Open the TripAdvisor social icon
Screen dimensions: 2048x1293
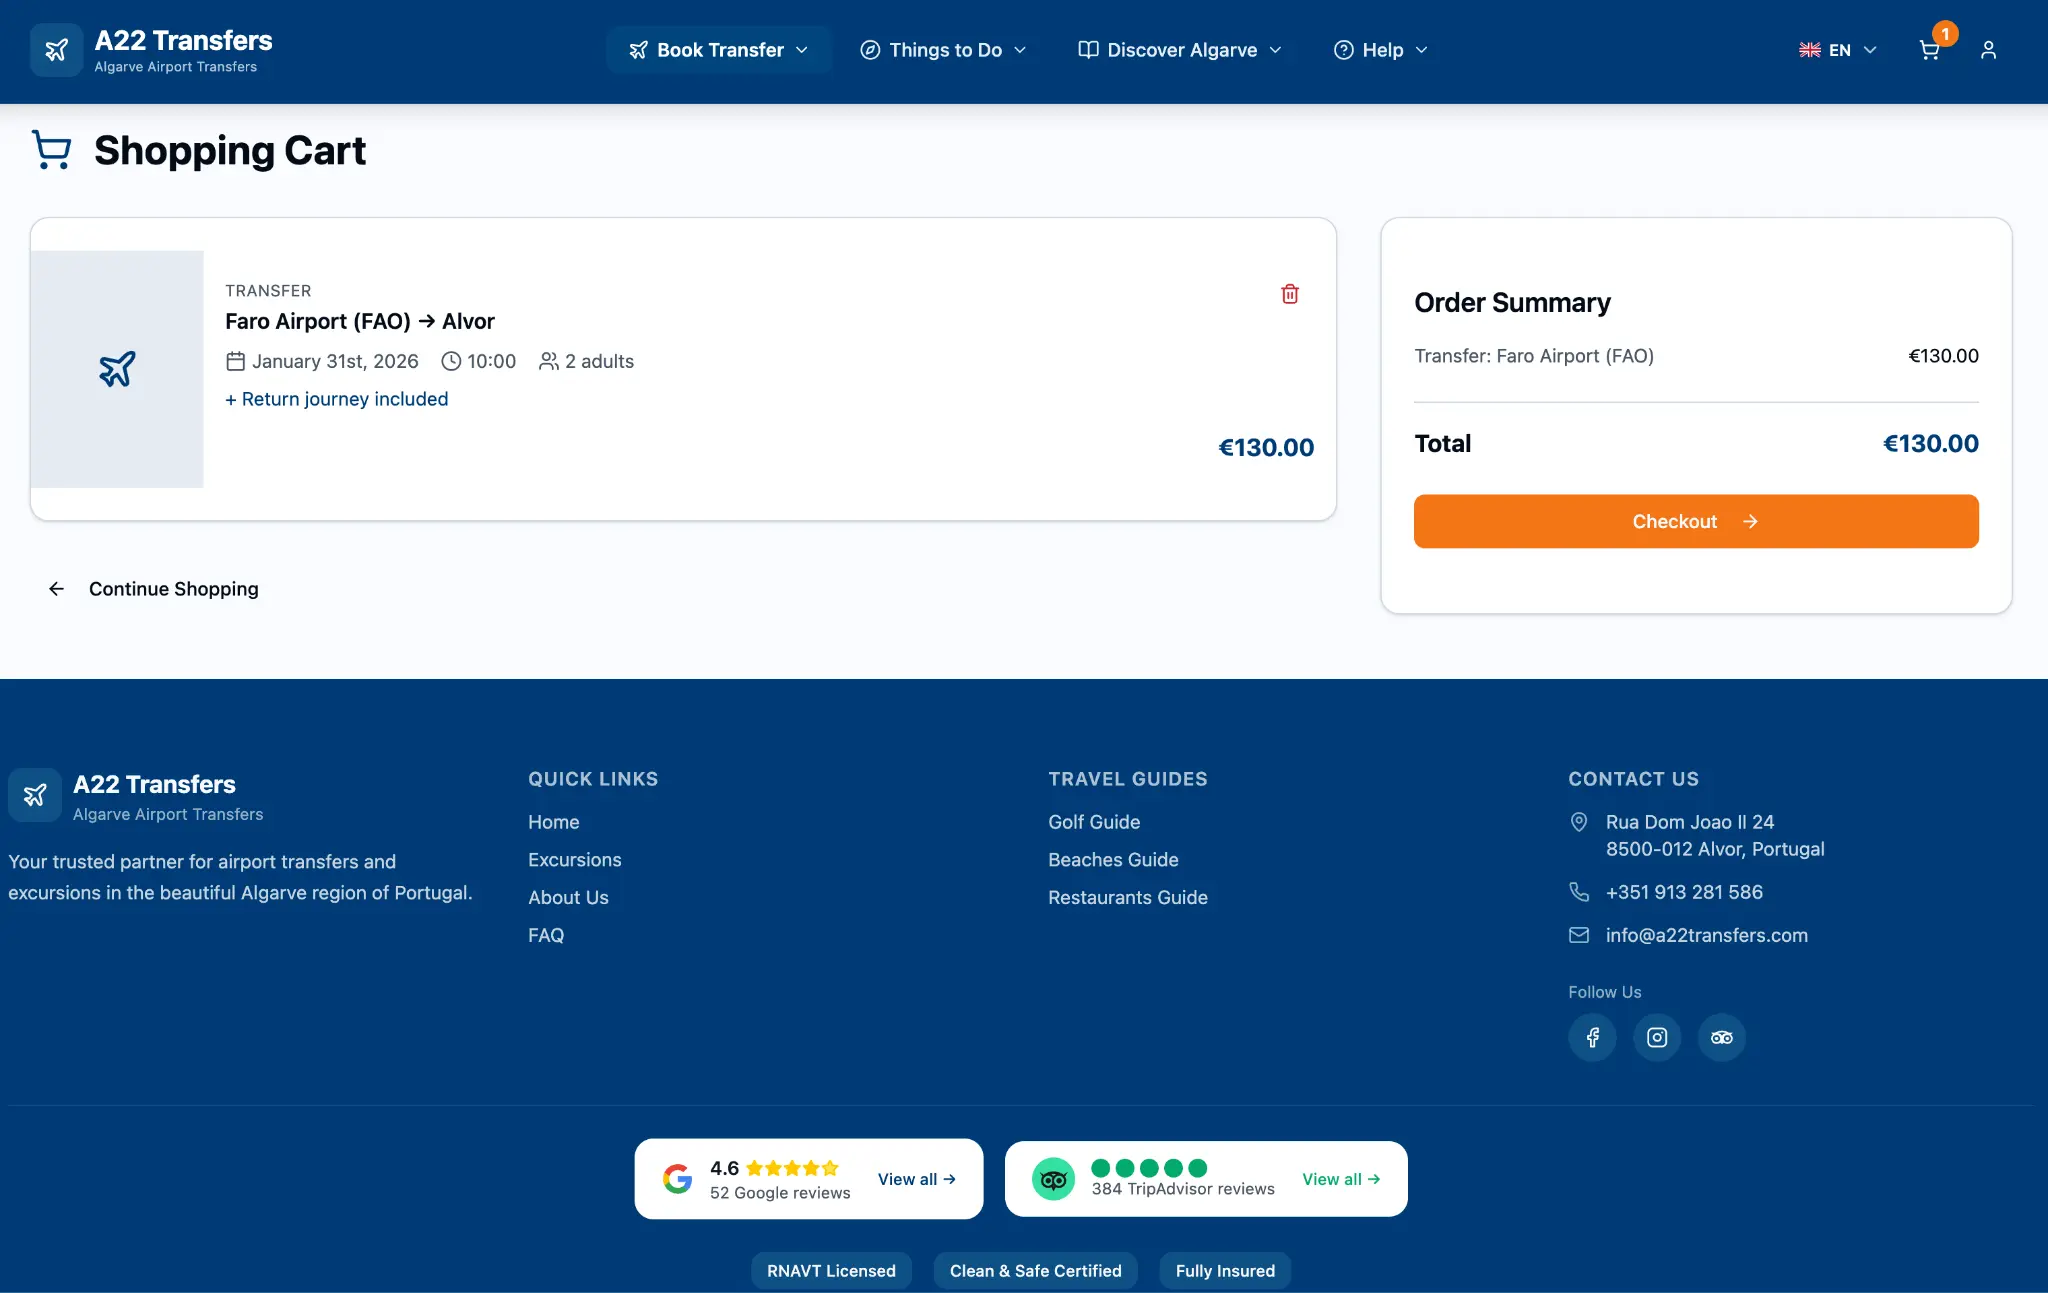[1722, 1037]
